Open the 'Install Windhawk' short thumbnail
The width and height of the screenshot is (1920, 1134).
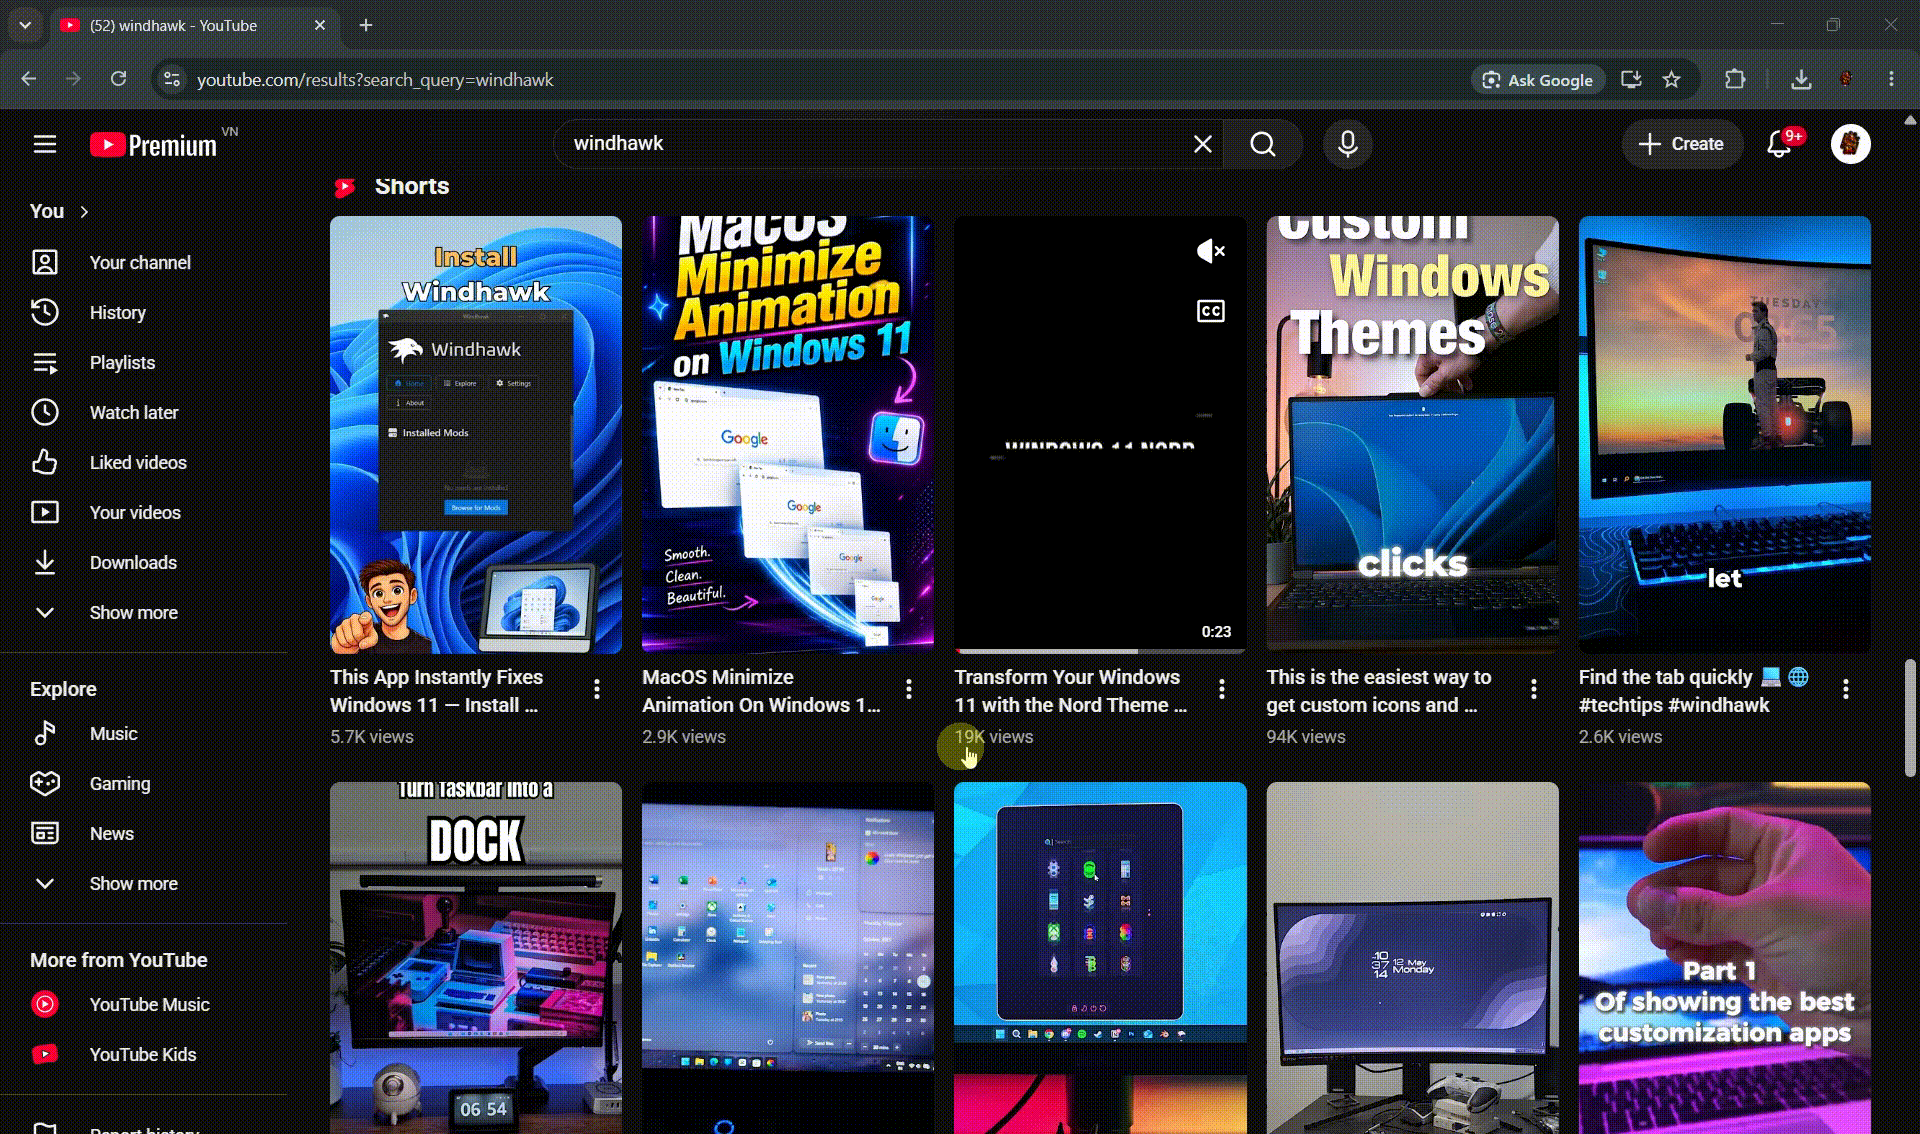tap(476, 435)
